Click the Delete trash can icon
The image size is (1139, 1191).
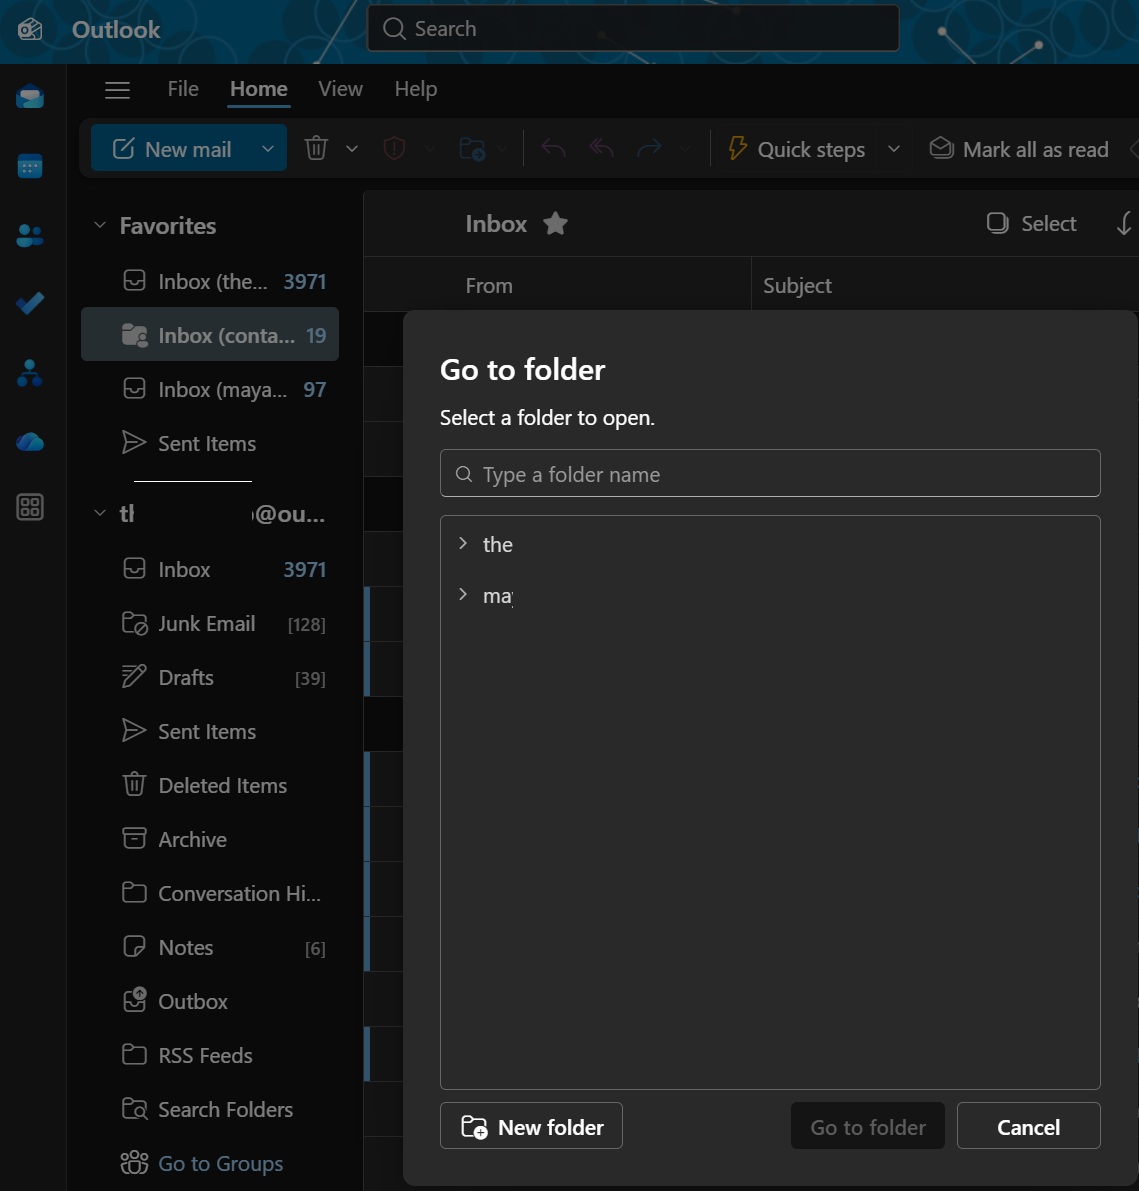click(x=316, y=148)
